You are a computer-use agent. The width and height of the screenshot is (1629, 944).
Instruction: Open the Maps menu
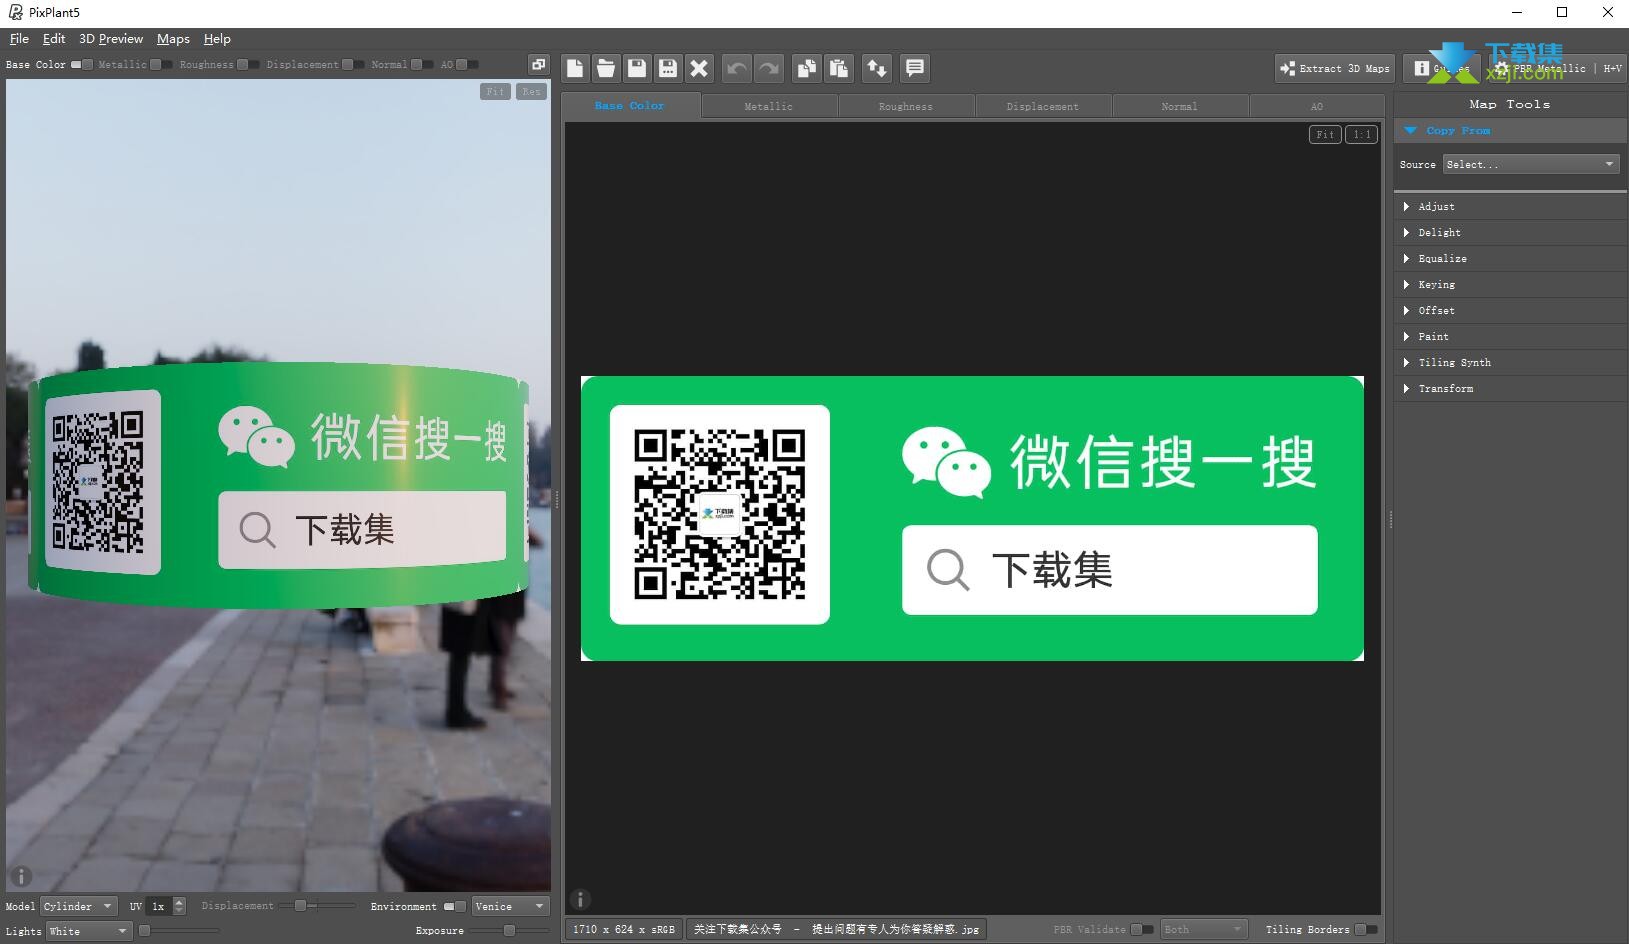173,39
